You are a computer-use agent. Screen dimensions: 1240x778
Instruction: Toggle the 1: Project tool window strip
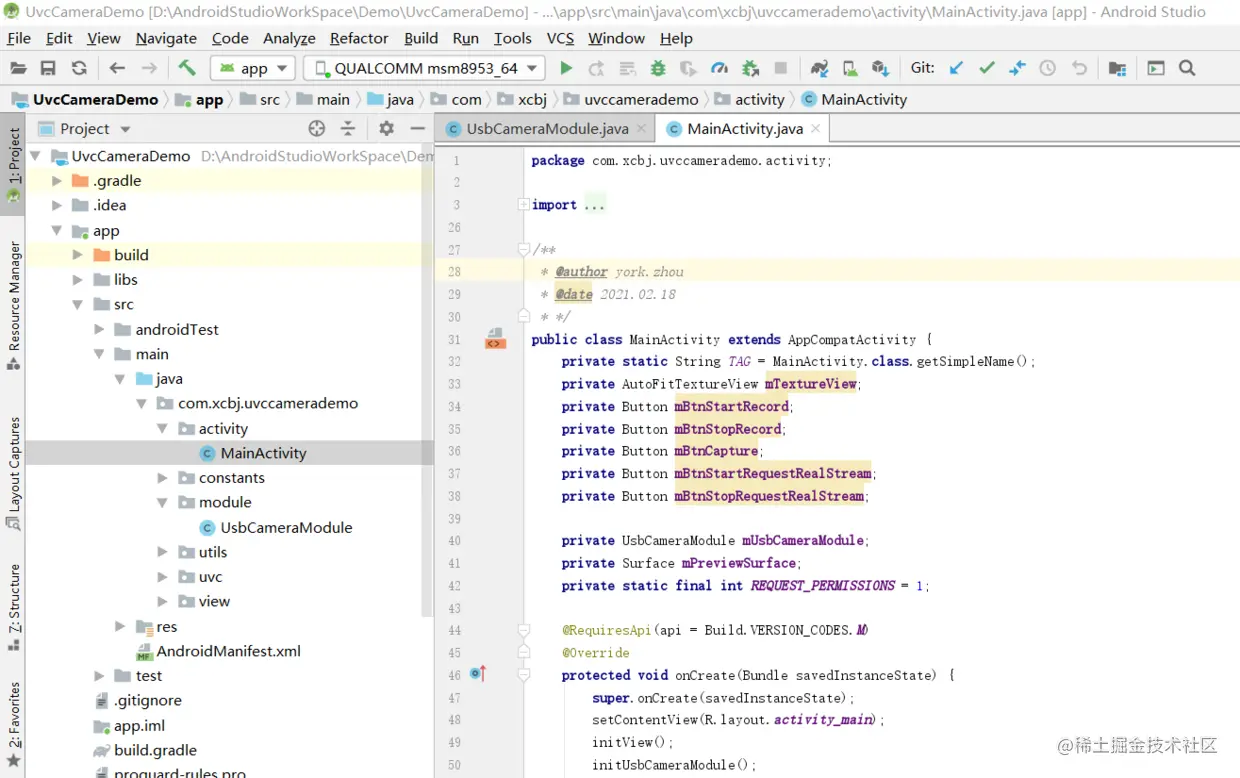[x=14, y=157]
